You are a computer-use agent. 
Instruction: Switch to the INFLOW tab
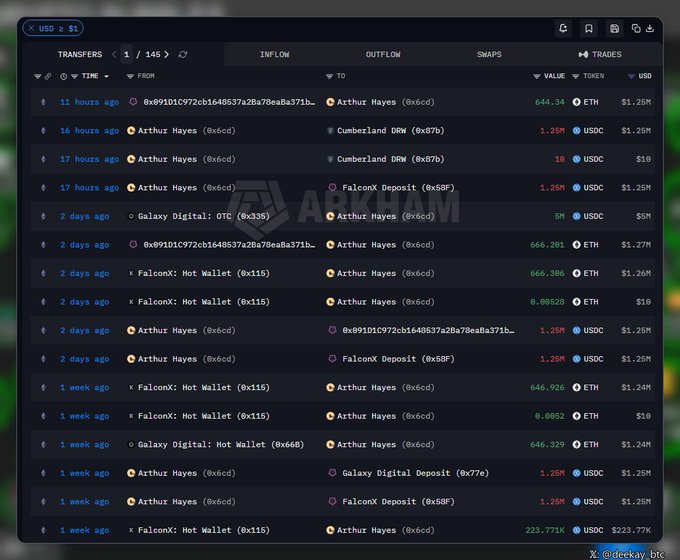coord(275,54)
